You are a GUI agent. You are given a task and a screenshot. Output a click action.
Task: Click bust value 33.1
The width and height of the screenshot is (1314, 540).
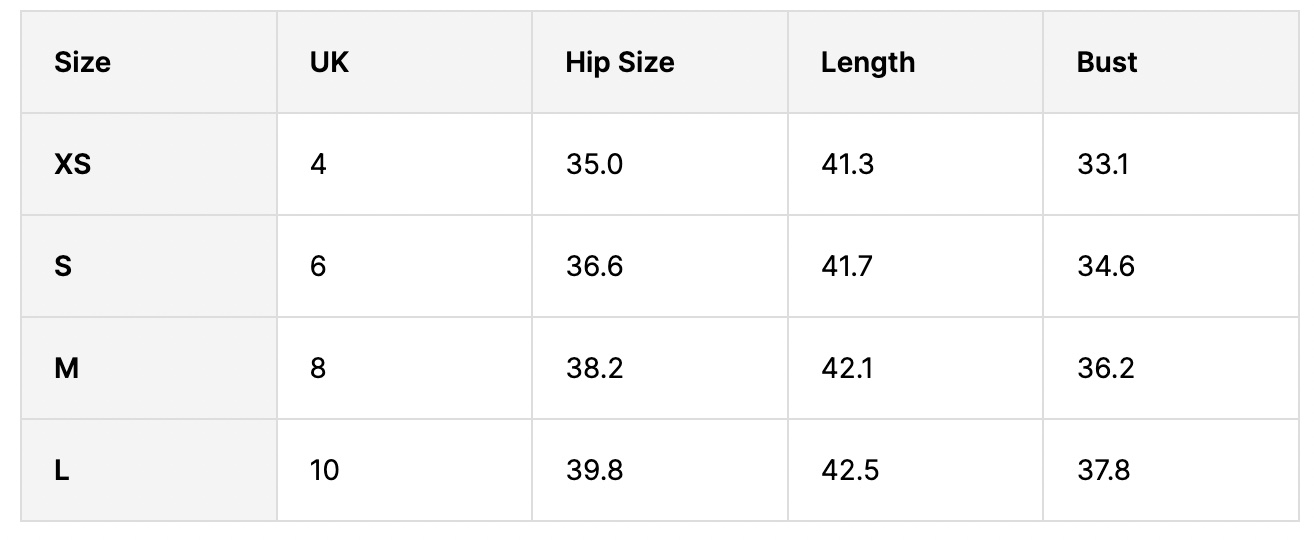(1102, 164)
